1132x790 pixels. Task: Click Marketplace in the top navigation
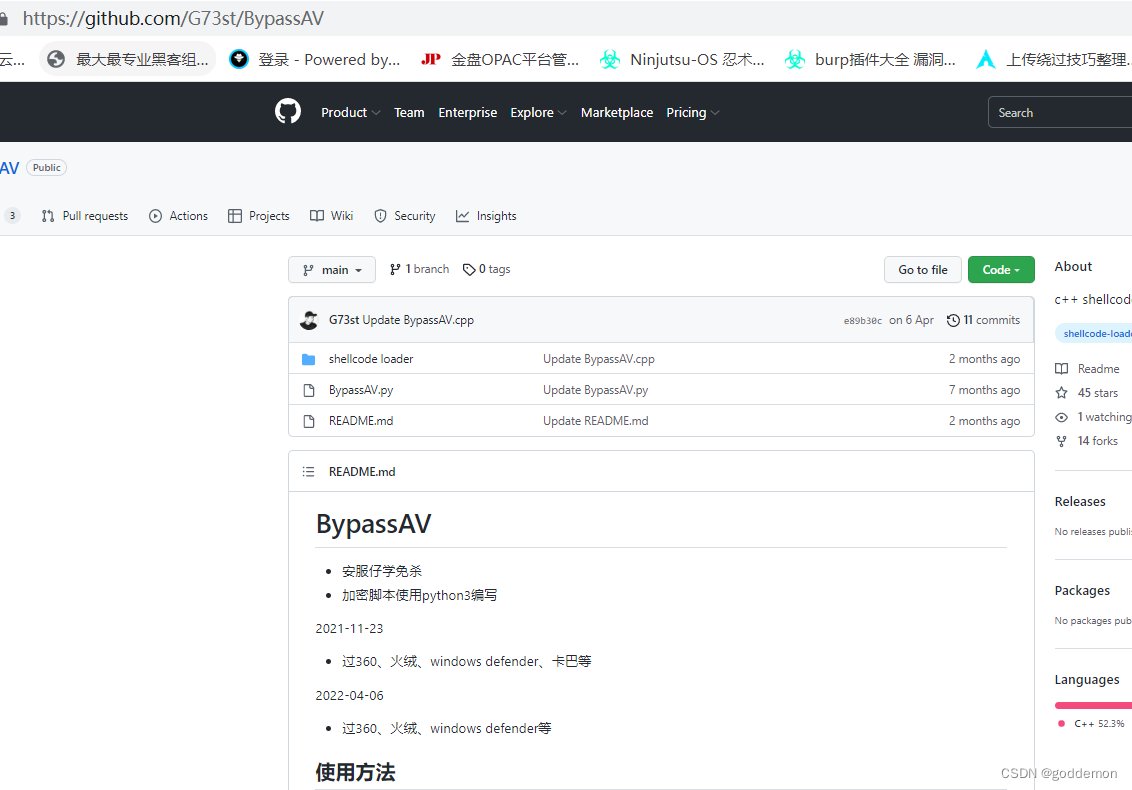tap(617, 113)
